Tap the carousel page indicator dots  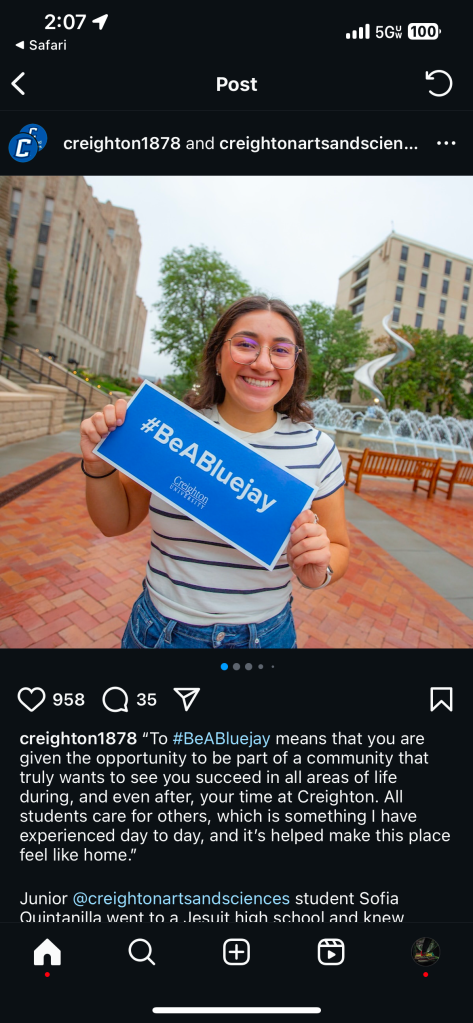(x=247, y=667)
